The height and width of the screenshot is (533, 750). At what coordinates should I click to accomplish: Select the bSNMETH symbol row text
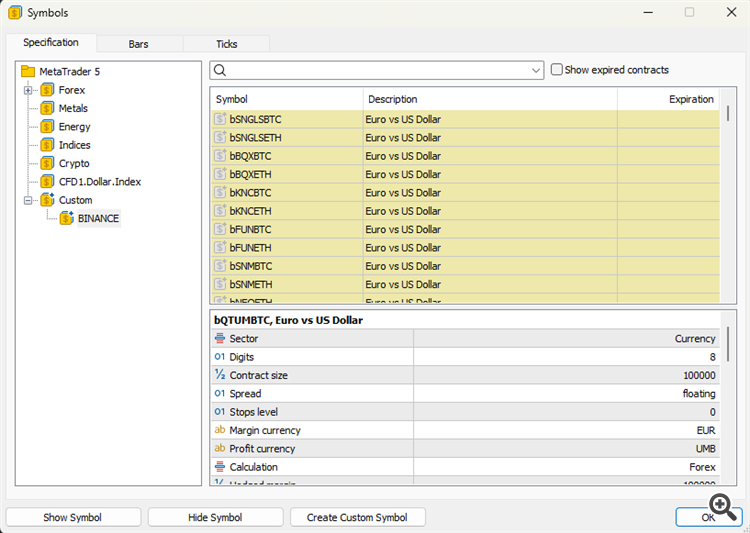click(251, 284)
